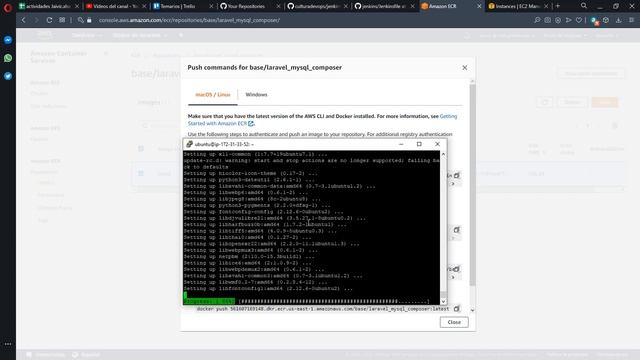Tick the header checkbox in images table

click(x=141, y=149)
